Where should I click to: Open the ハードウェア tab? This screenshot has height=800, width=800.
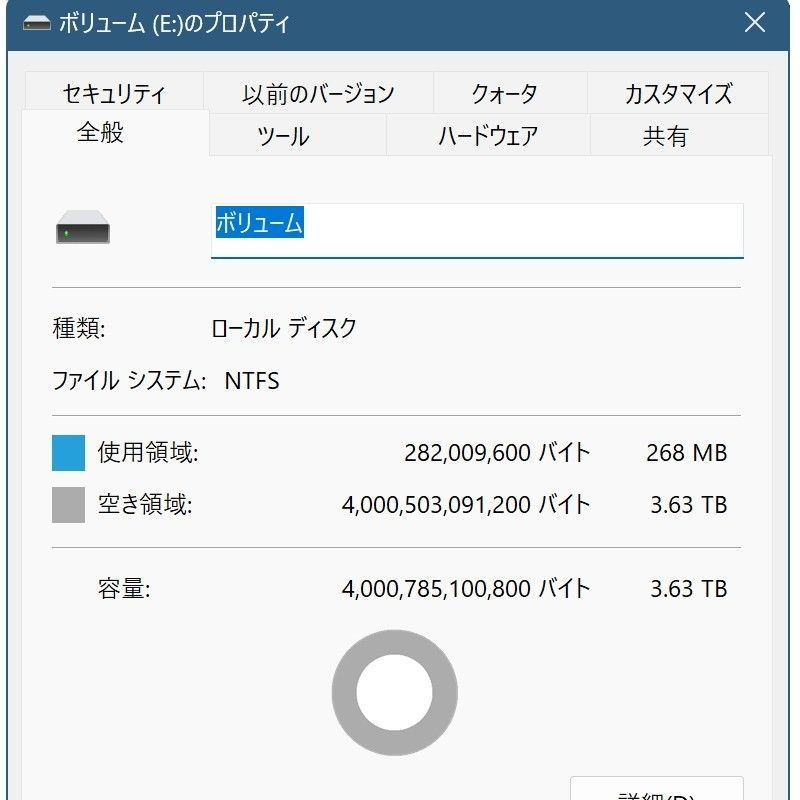[488, 136]
